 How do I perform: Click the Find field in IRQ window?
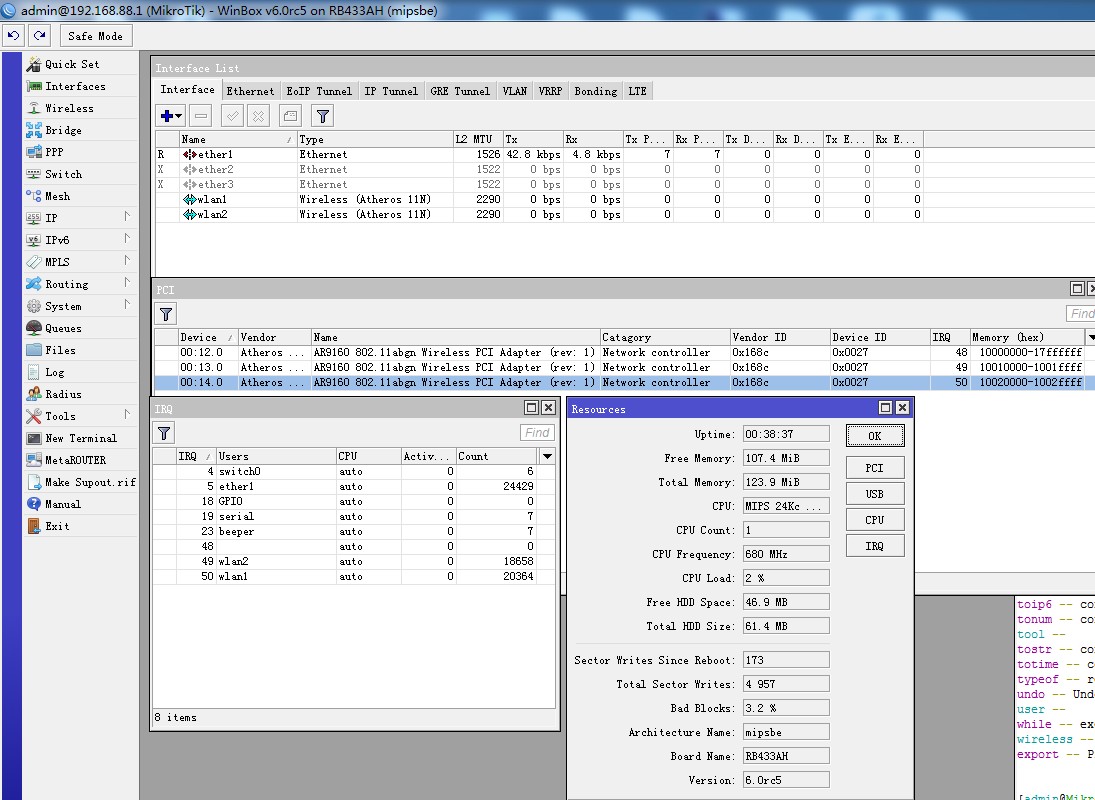pos(537,433)
